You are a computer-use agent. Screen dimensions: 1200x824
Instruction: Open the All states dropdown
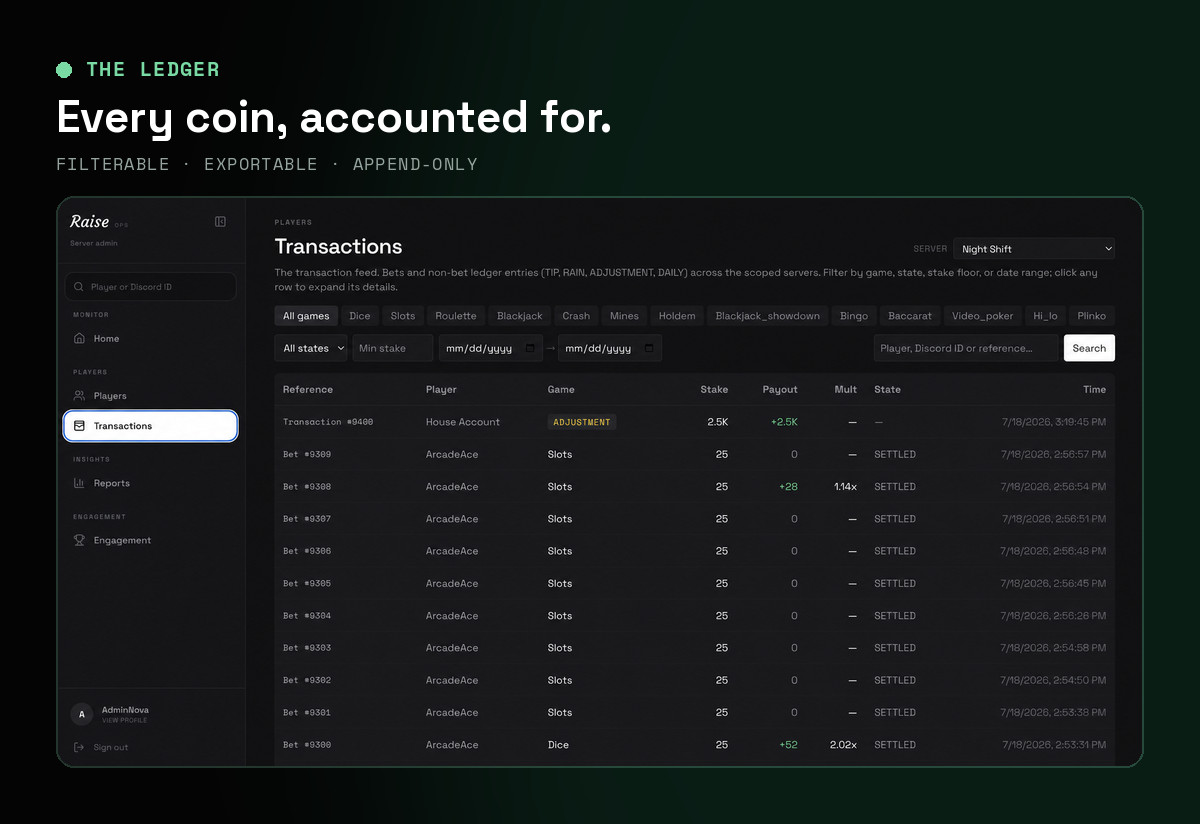[311, 348]
